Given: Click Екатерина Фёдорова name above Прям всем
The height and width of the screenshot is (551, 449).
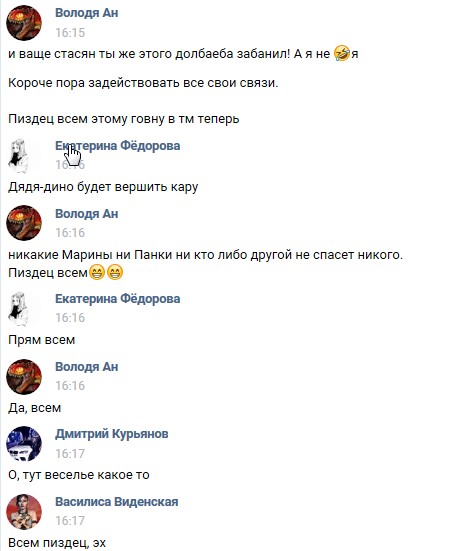Looking at the screenshot, I should point(117,299).
